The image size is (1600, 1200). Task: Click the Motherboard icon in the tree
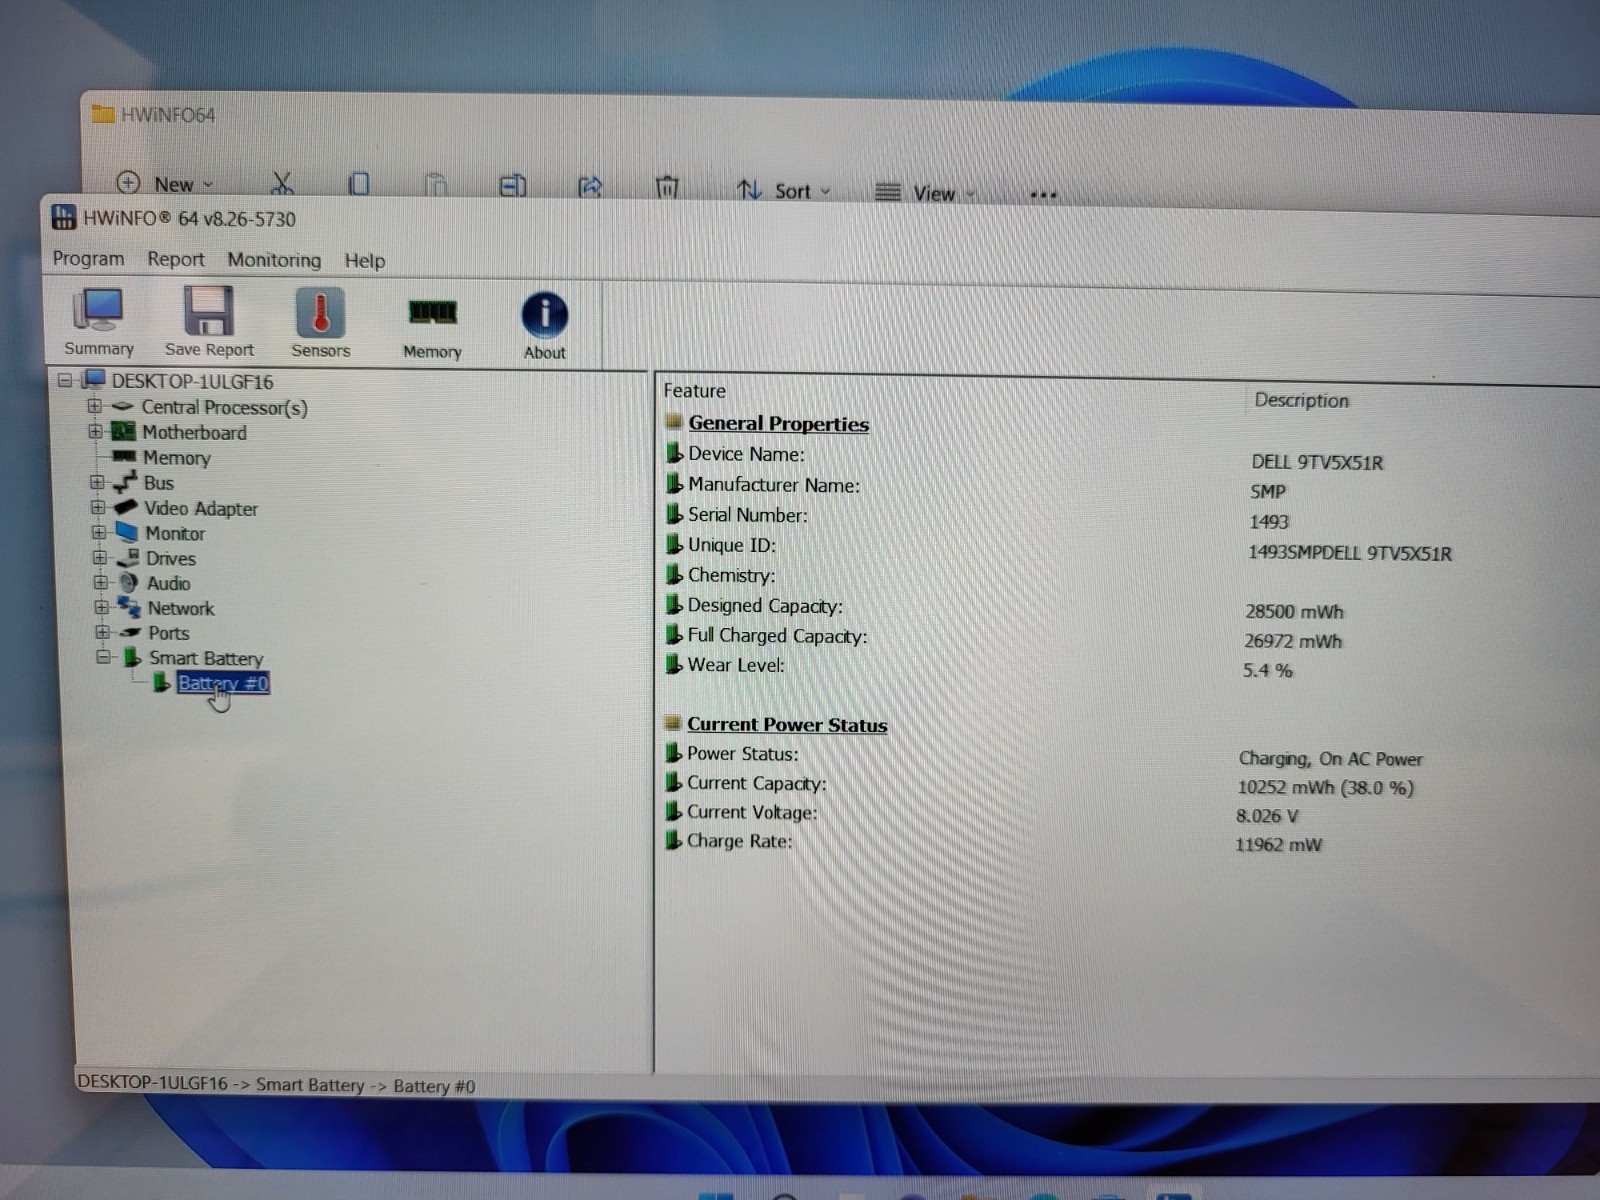(123, 431)
